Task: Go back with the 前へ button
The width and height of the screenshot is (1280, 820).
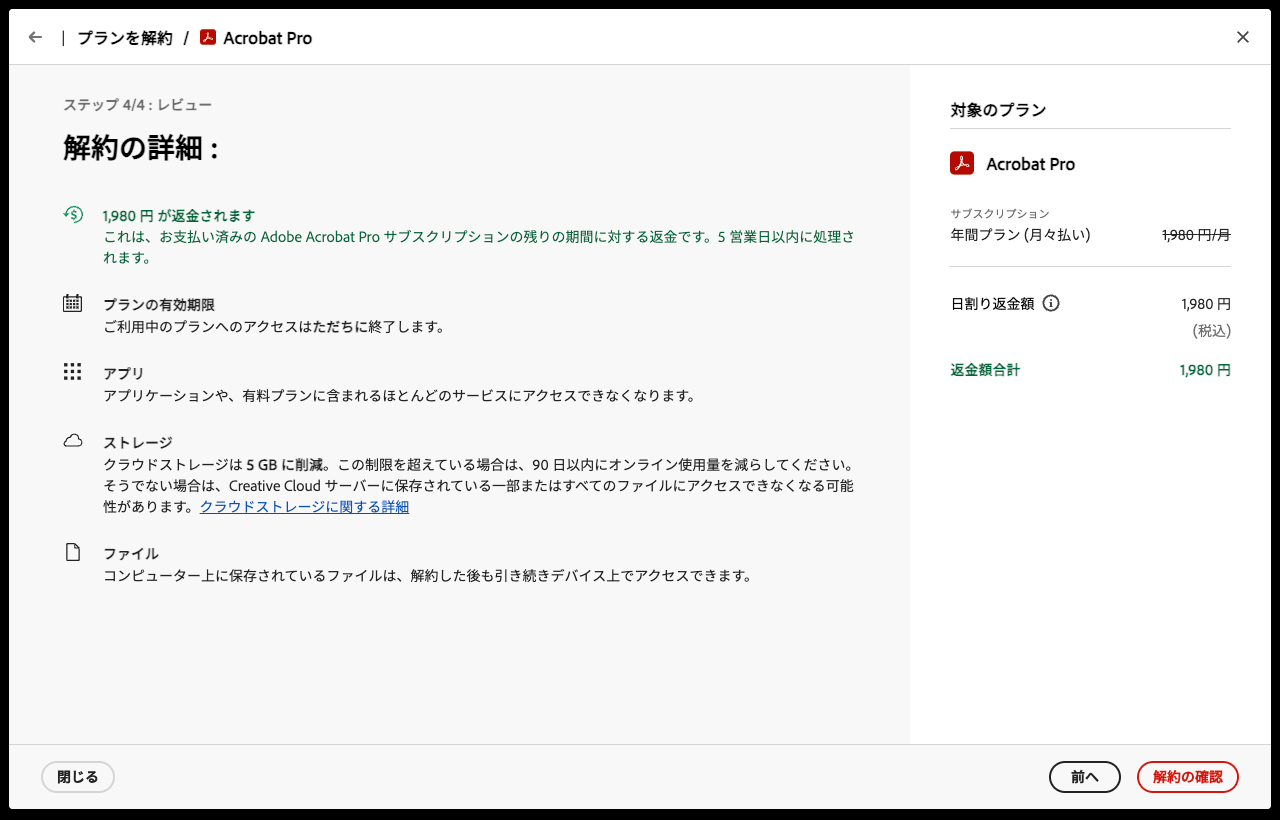Action: (1085, 777)
